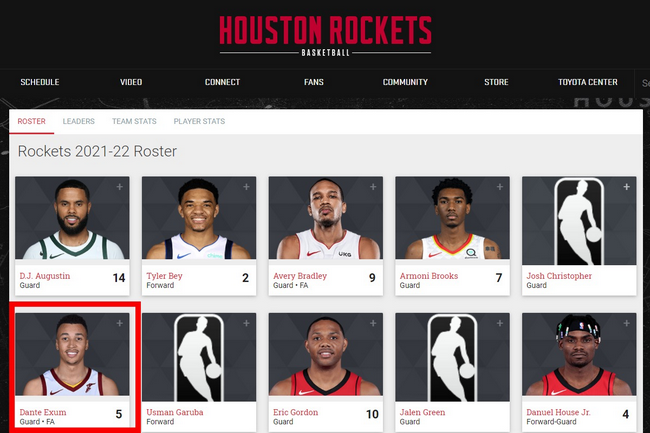Expand Usman Garuba's card with plus icon
The image size is (650, 433).
(246, 323)
